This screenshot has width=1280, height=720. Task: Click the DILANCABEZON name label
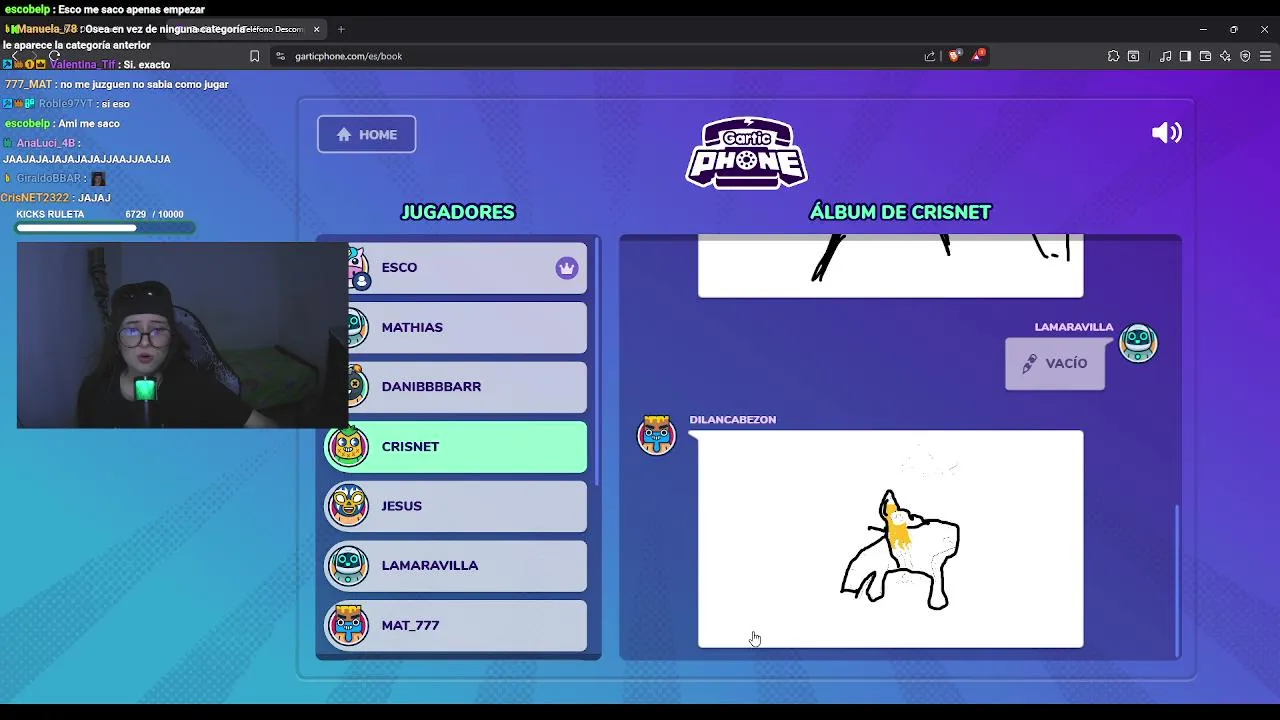[732, 420]
